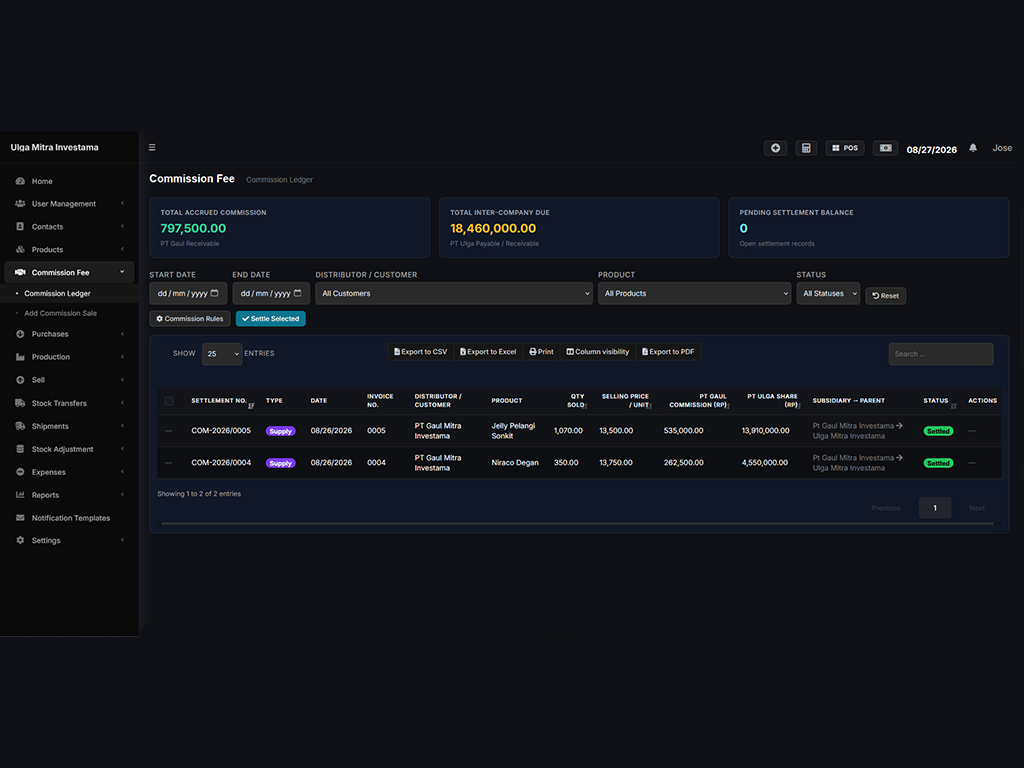1024x768 pixels.
Task: Expand the Settings menu chevron
Action: pos(122,540)
